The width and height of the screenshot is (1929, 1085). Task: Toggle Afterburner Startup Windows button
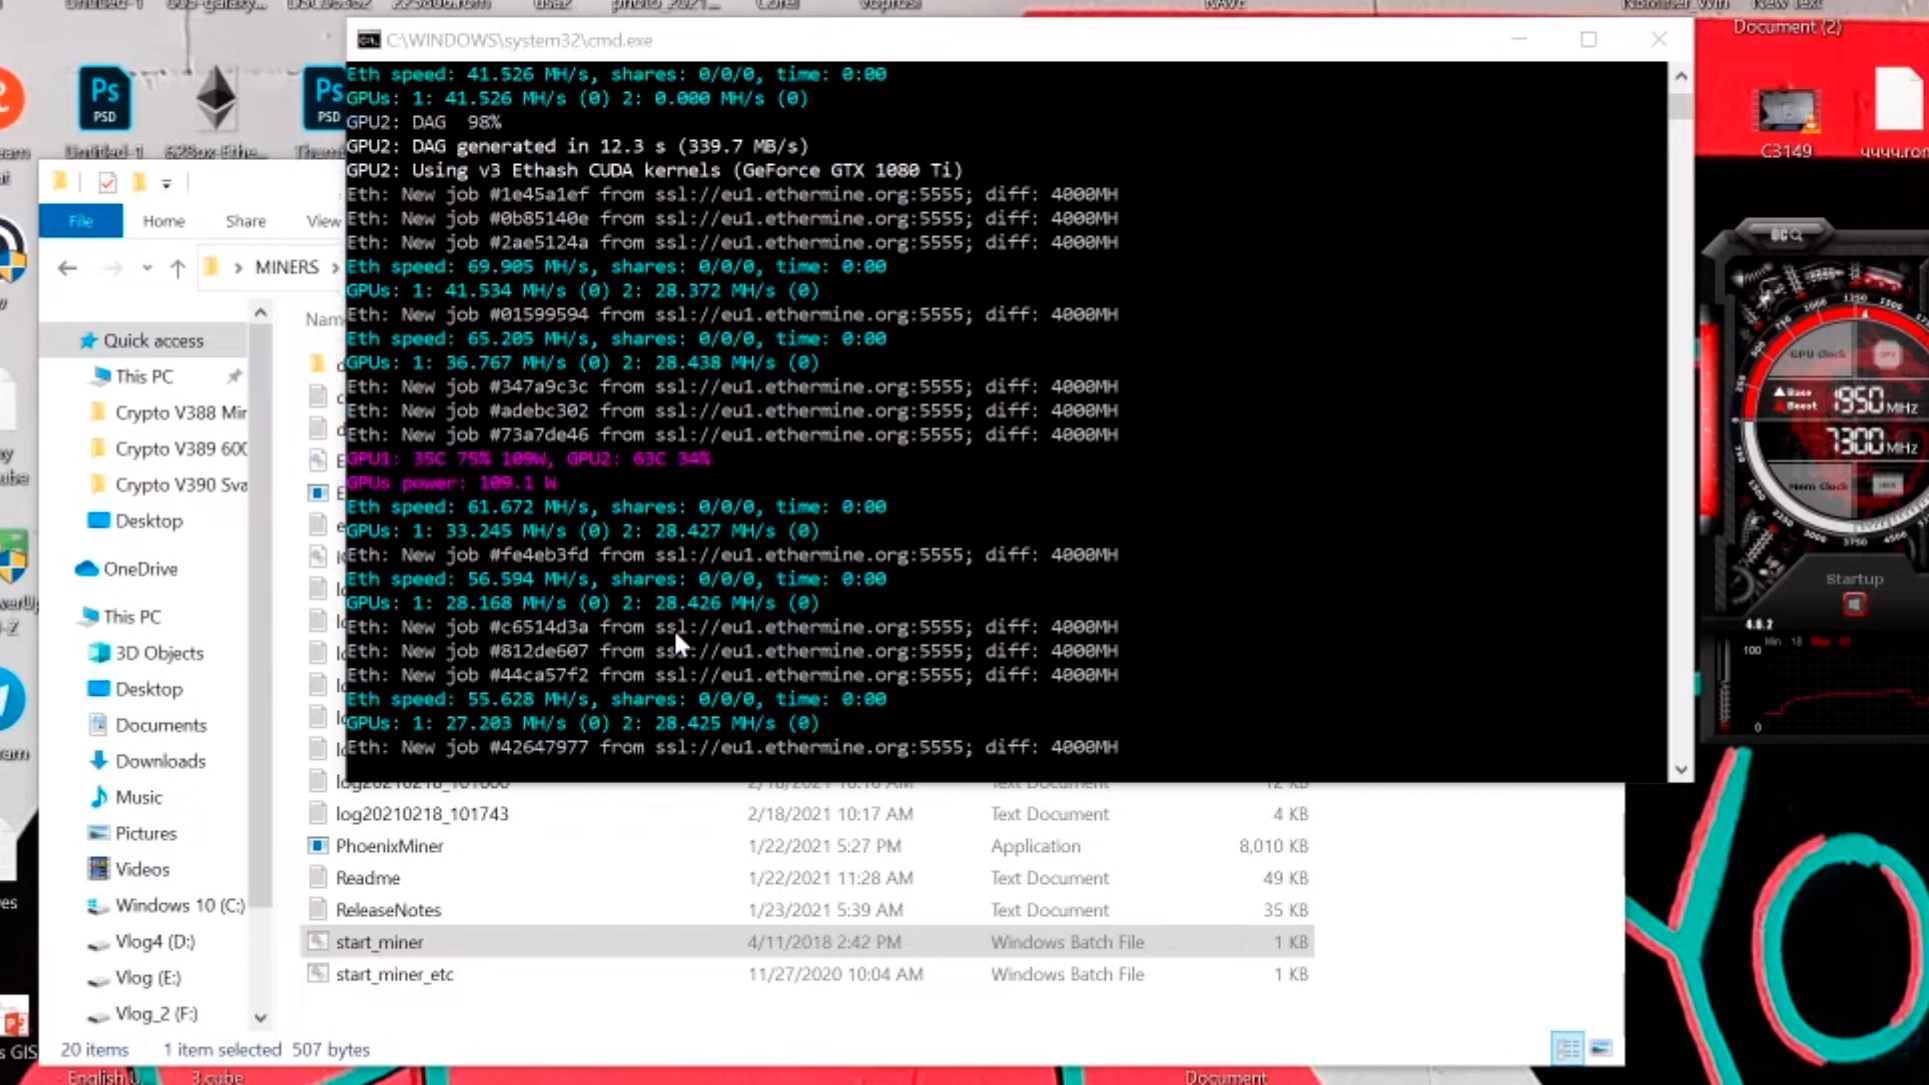(x=1854, y=604)
